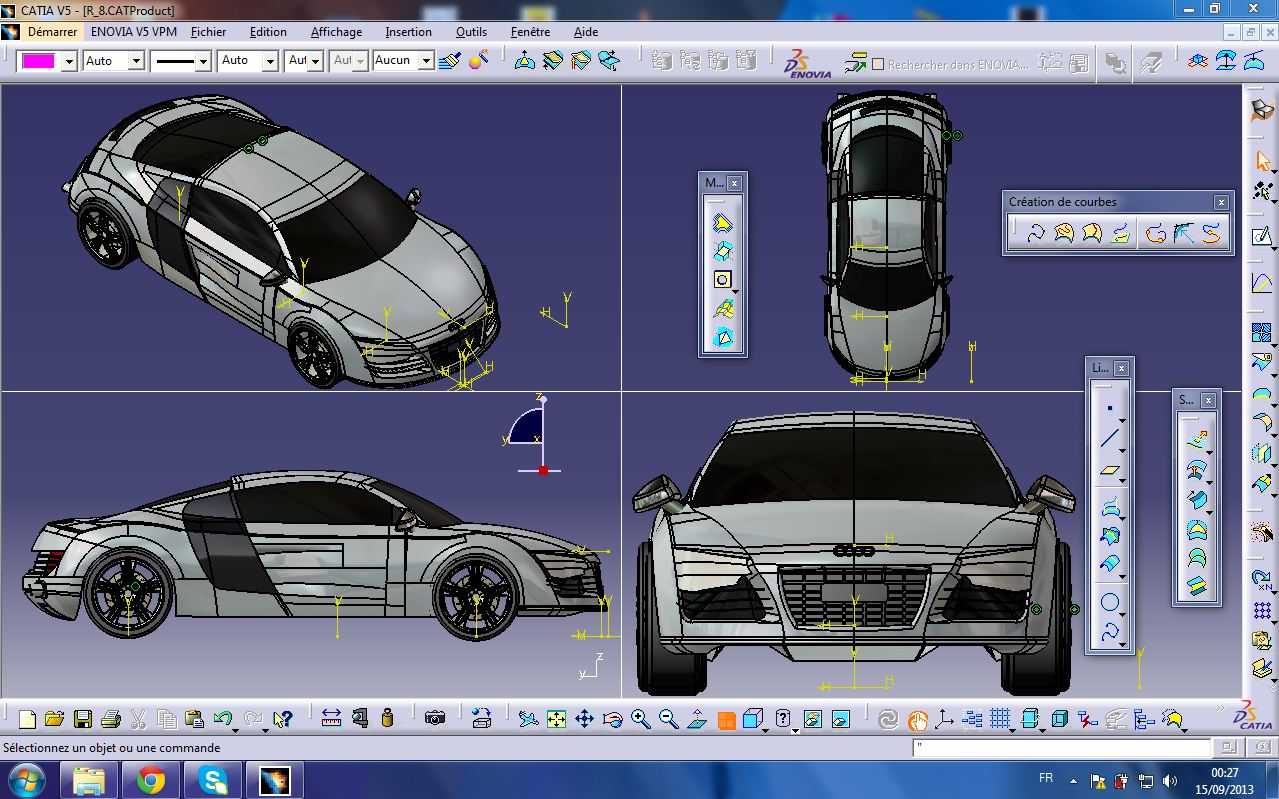The image size is (1279, 799).
Task: Open the ENOVIA V5 VPM menu
Action: pyautogui.click(x=133, y=32)
